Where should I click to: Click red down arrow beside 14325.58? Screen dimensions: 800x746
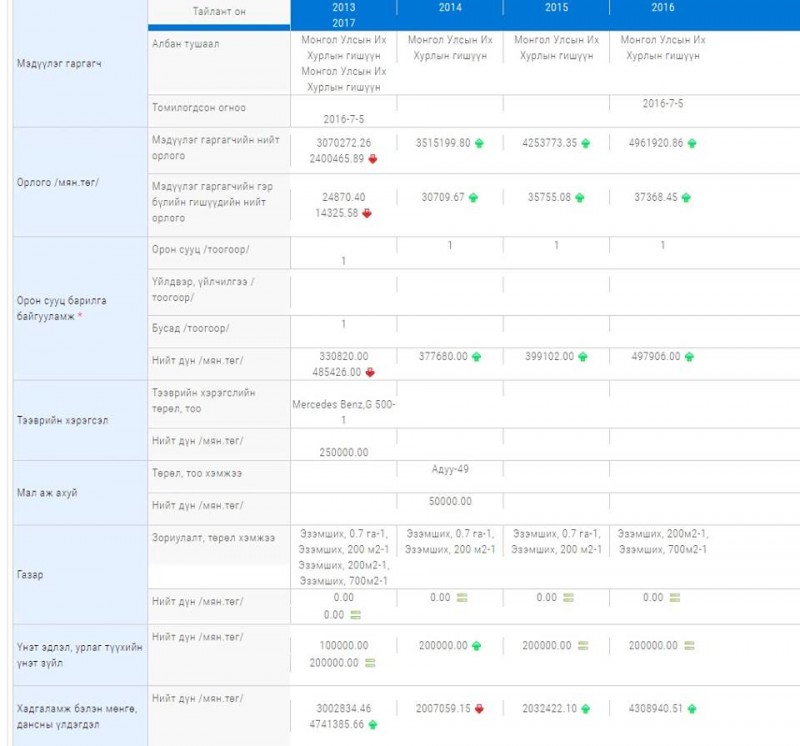pyautogui.click(x=367, y=213)
